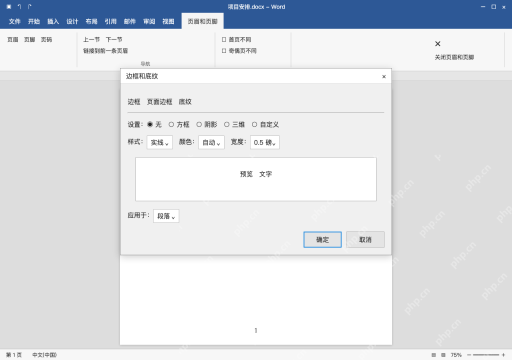Image resolution: width=512 pixels, height=360 pixels.
Task: Click the 视图 ribbon tab
Action: 168,22
